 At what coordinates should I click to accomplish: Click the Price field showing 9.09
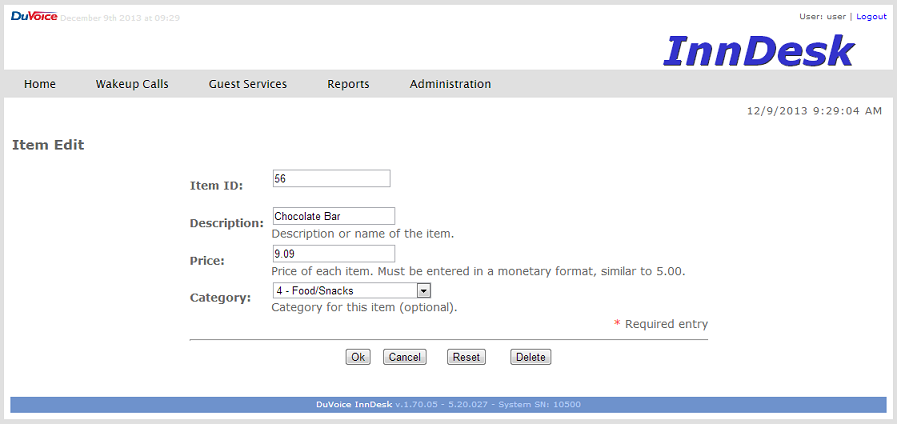point(334,254)
